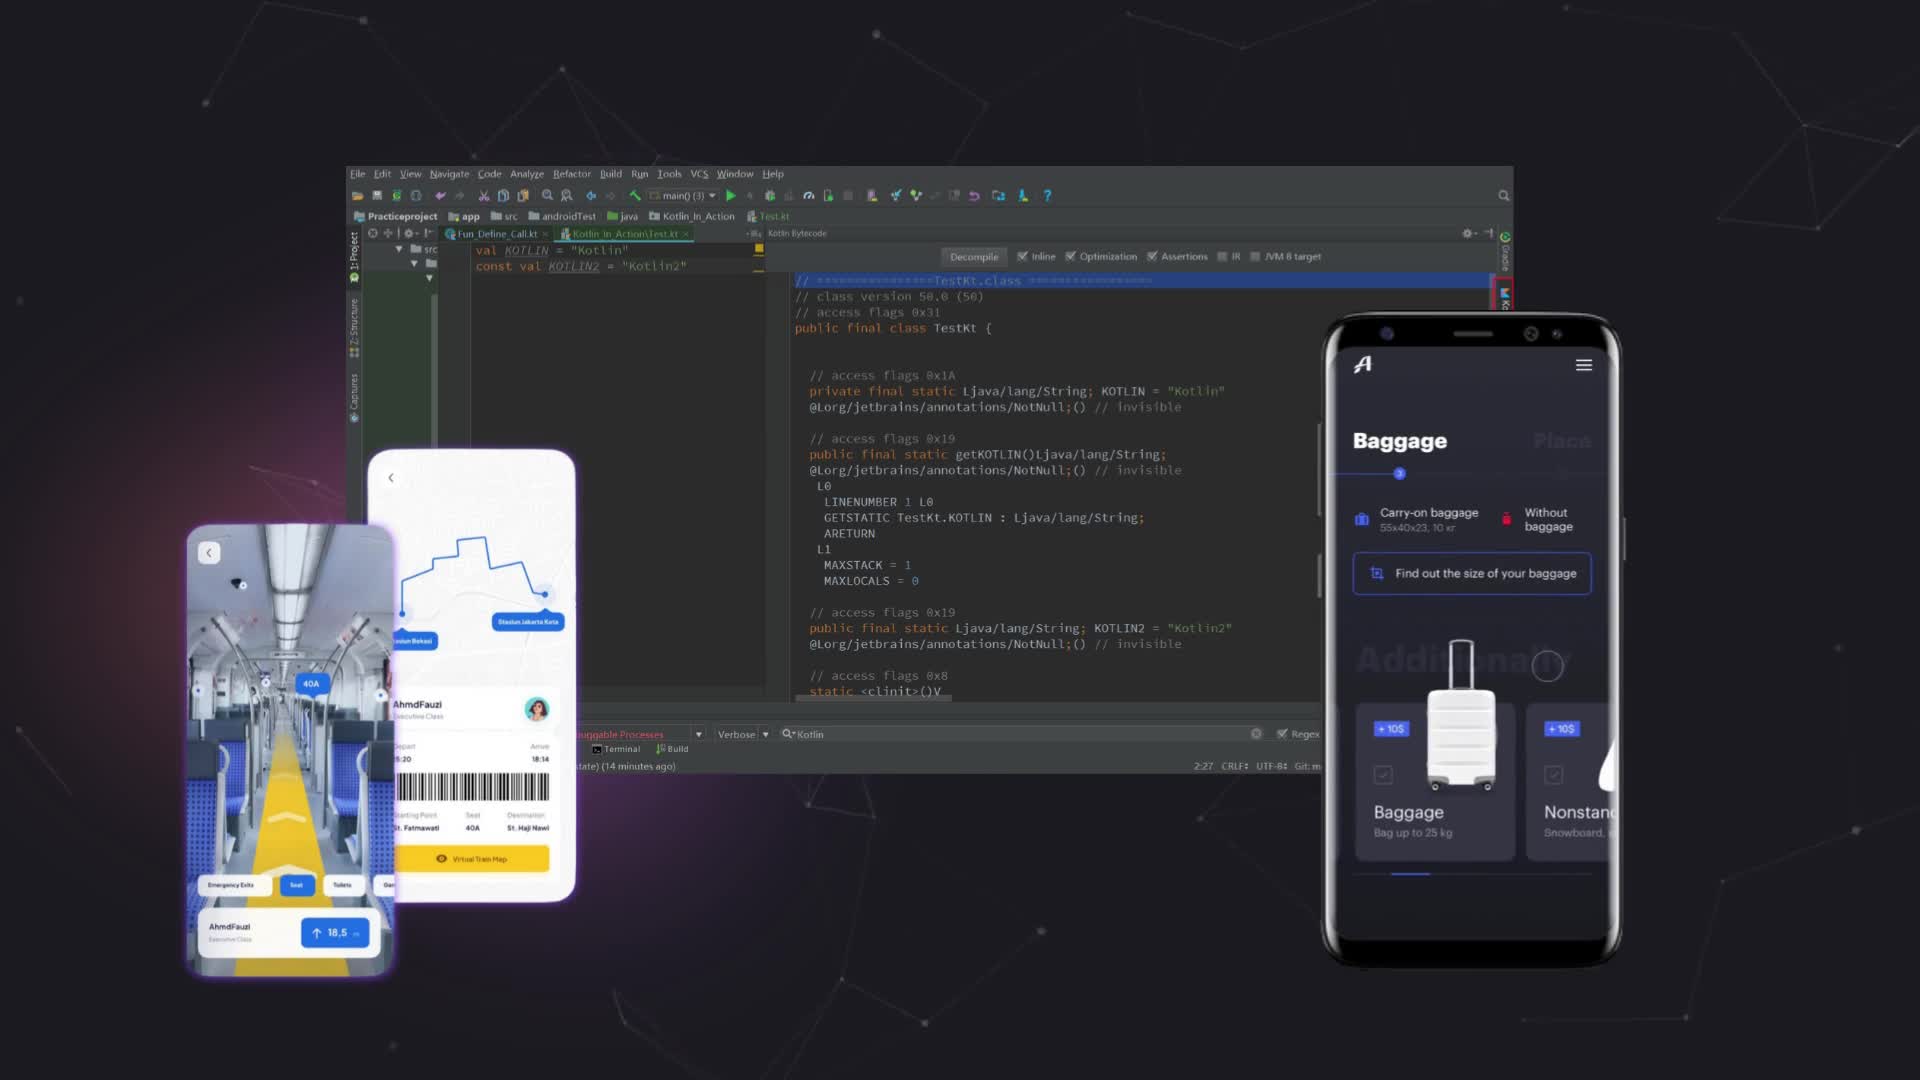Viewport: 1920px width, 1080px height.
Task: Click the Open folder toolbar icon
Action: pyautogui.click(x=357, y=196)
